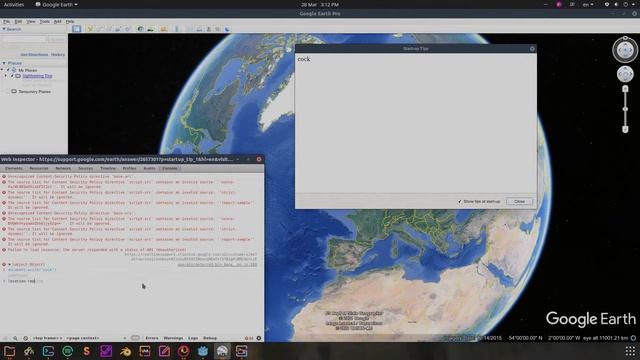Filter console by Logs
The image size is (640, 360).
click(x=193, y=338)
